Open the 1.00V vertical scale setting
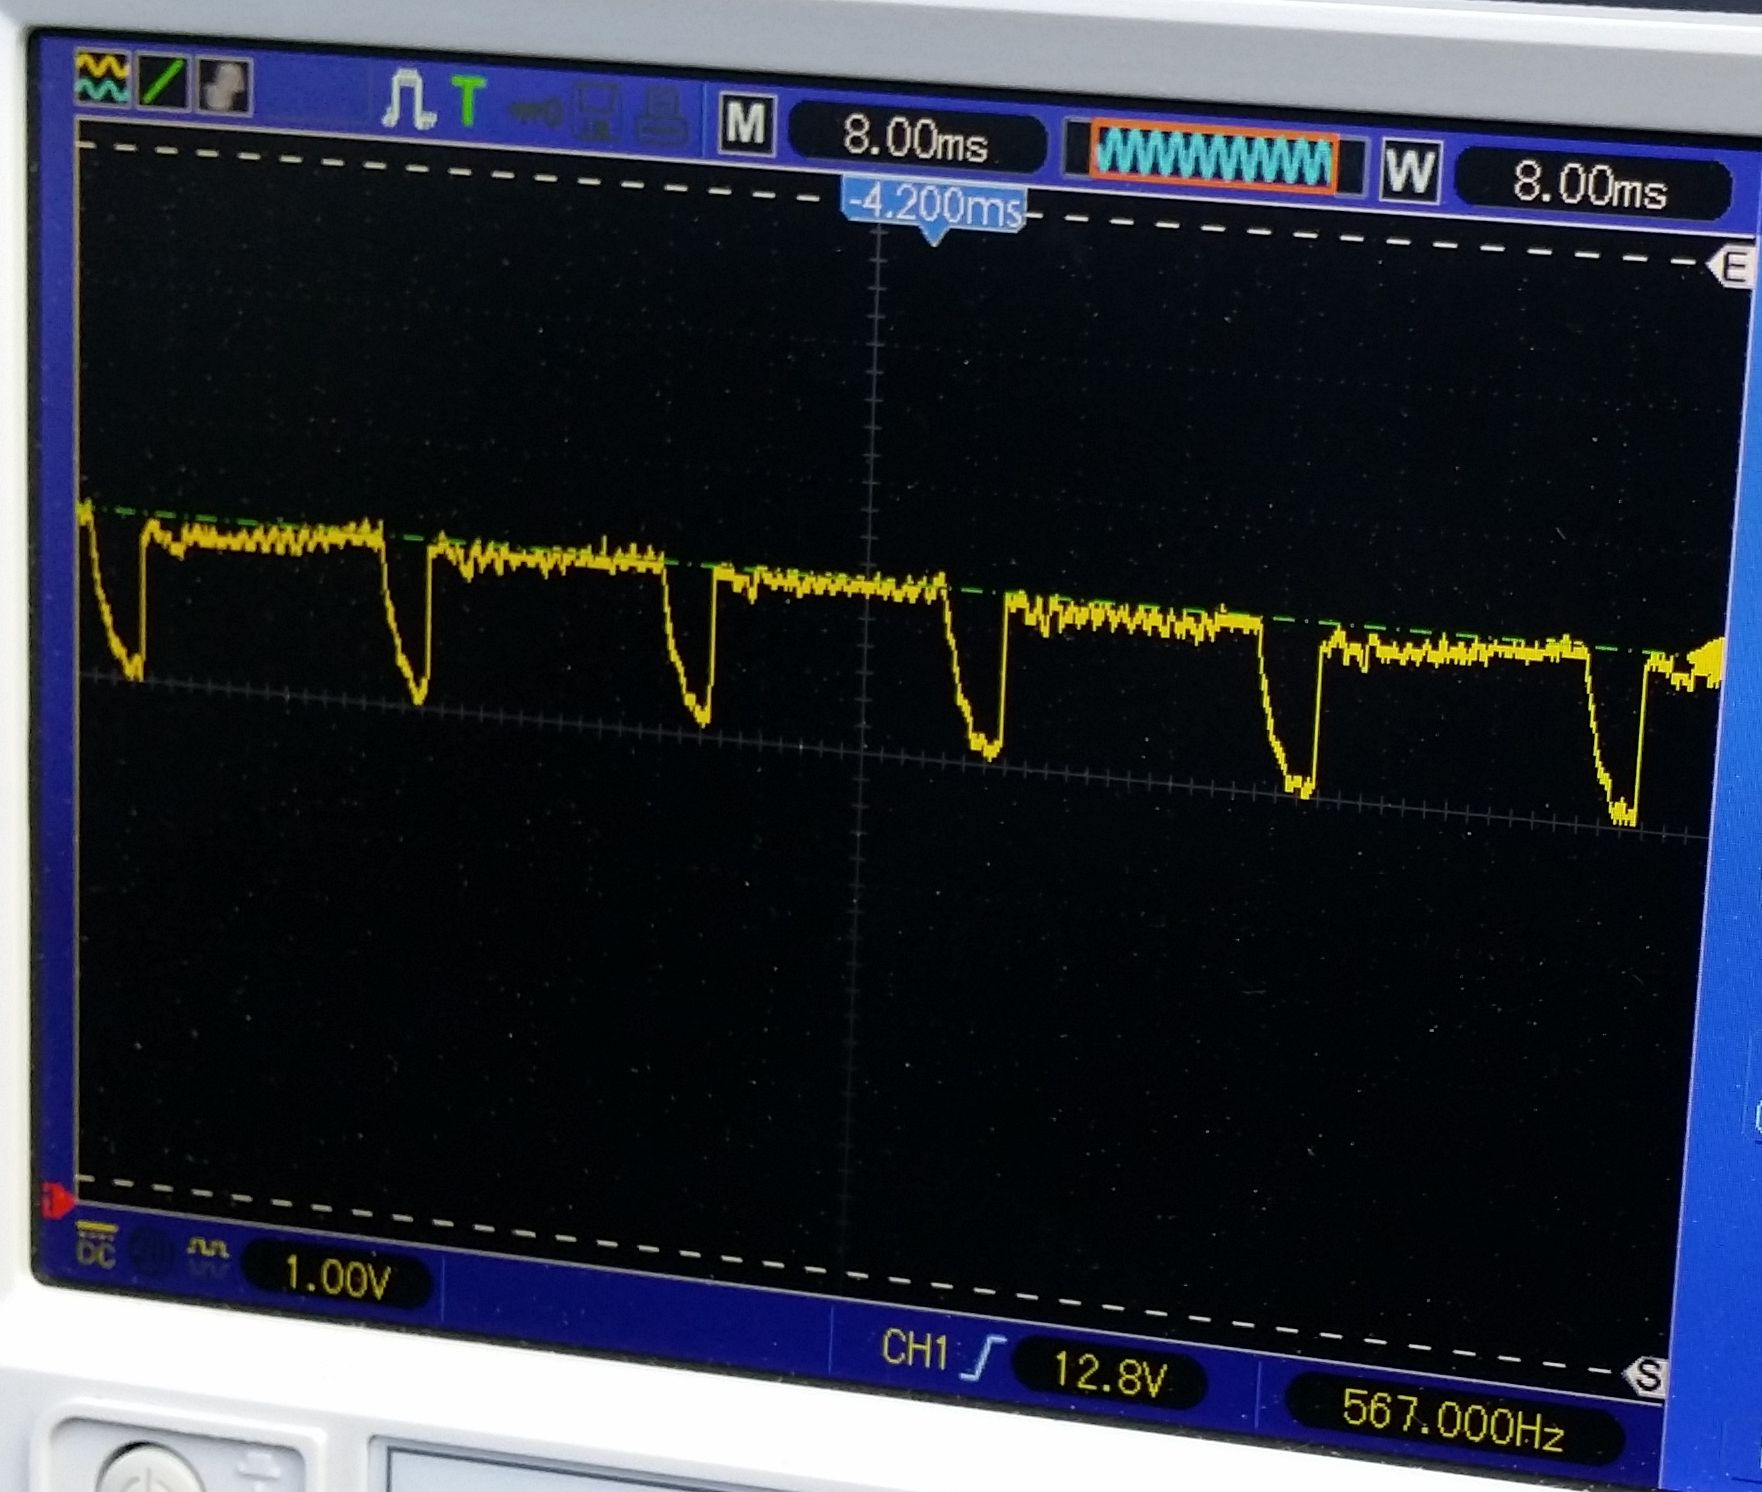Viewport: 1762px width, 1492px height. (337, 1277)
